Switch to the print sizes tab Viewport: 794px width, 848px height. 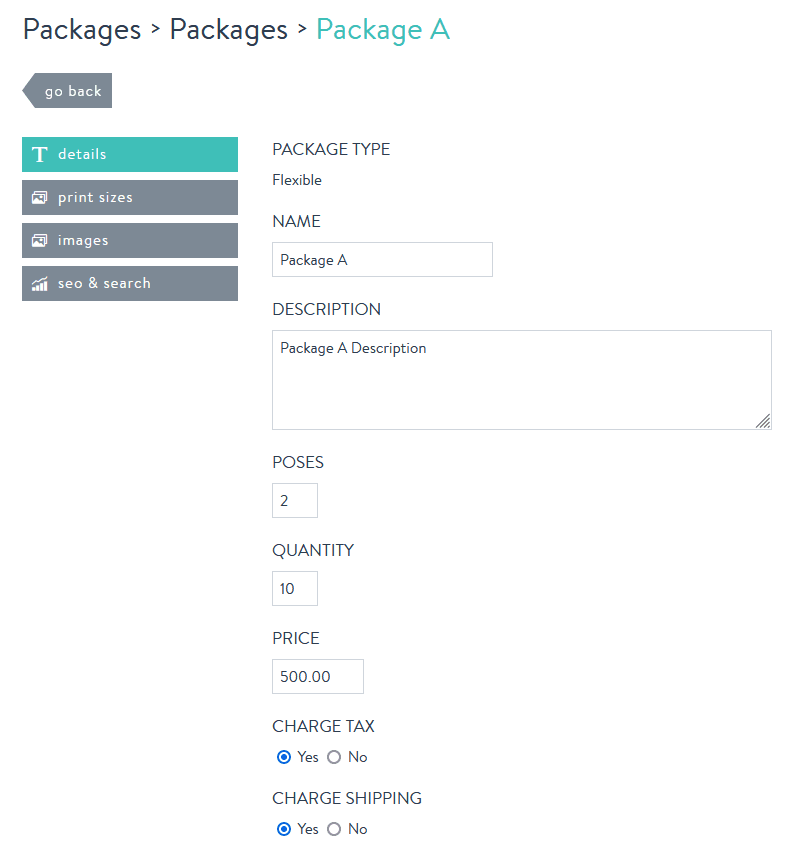130,197
